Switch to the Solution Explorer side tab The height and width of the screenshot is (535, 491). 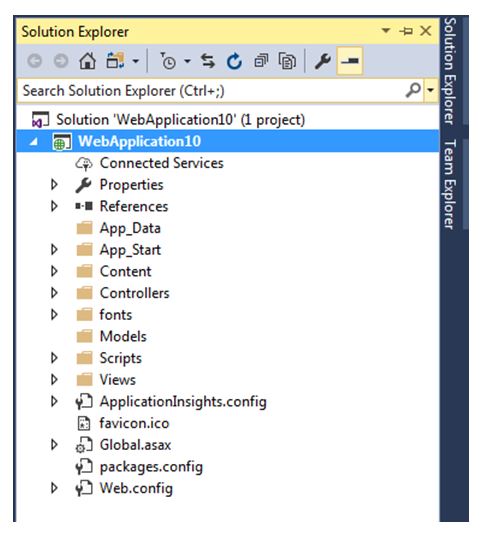450,71
